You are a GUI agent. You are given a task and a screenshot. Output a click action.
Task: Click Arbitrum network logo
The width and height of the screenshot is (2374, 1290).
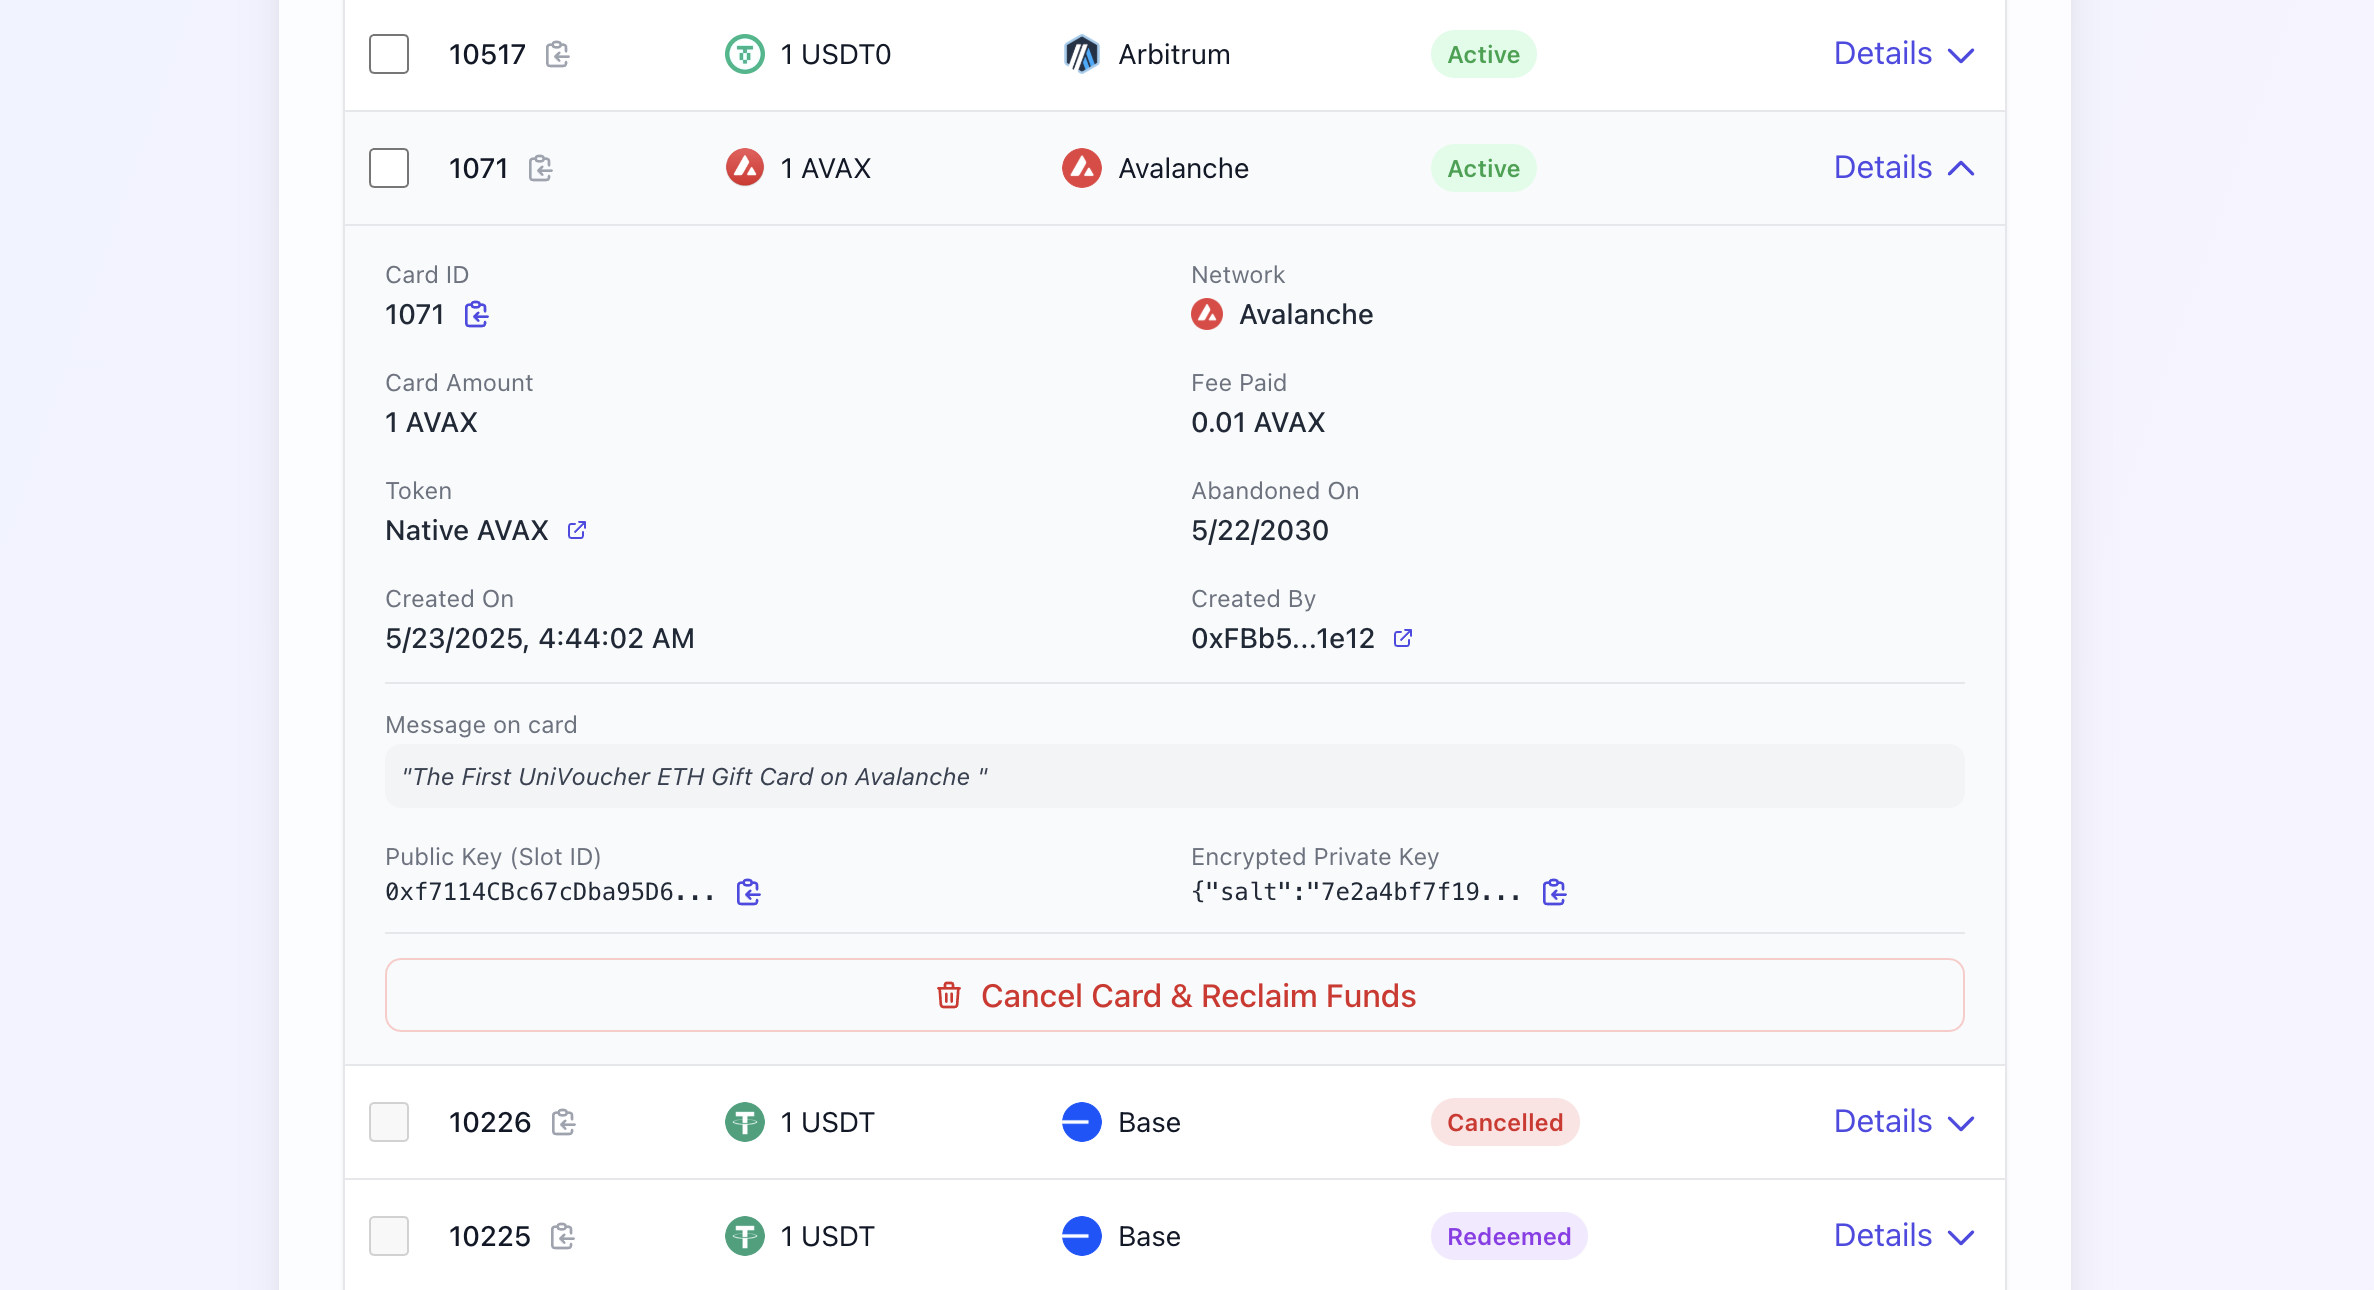1082,54
